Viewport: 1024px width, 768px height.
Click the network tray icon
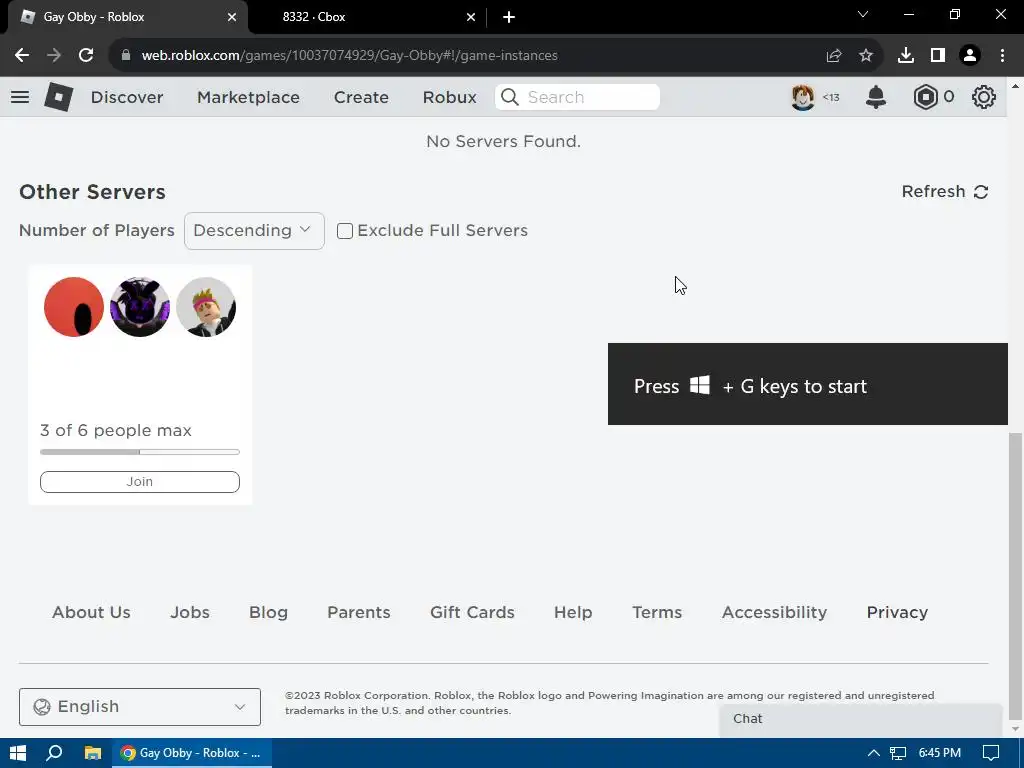pos(899,753)
